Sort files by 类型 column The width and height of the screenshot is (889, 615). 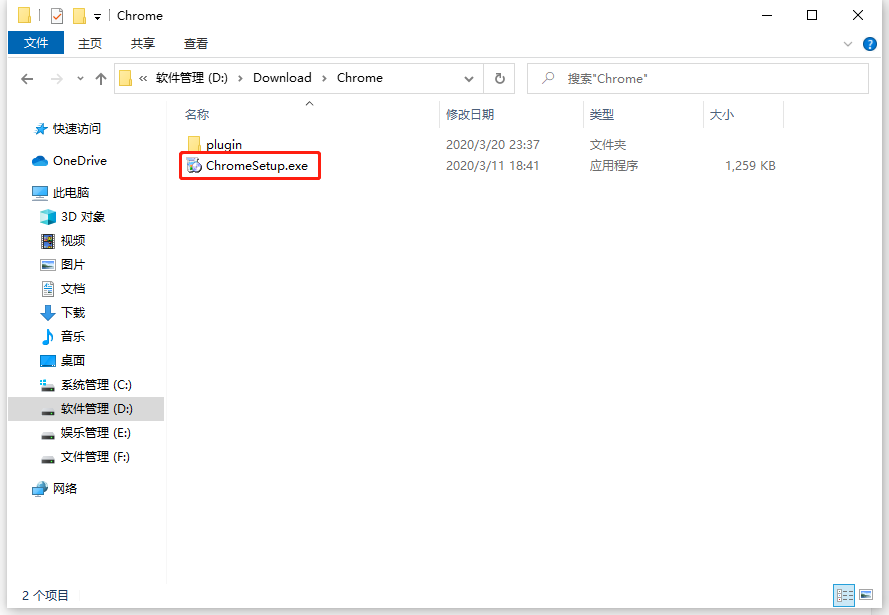click(x=602, y=114)
